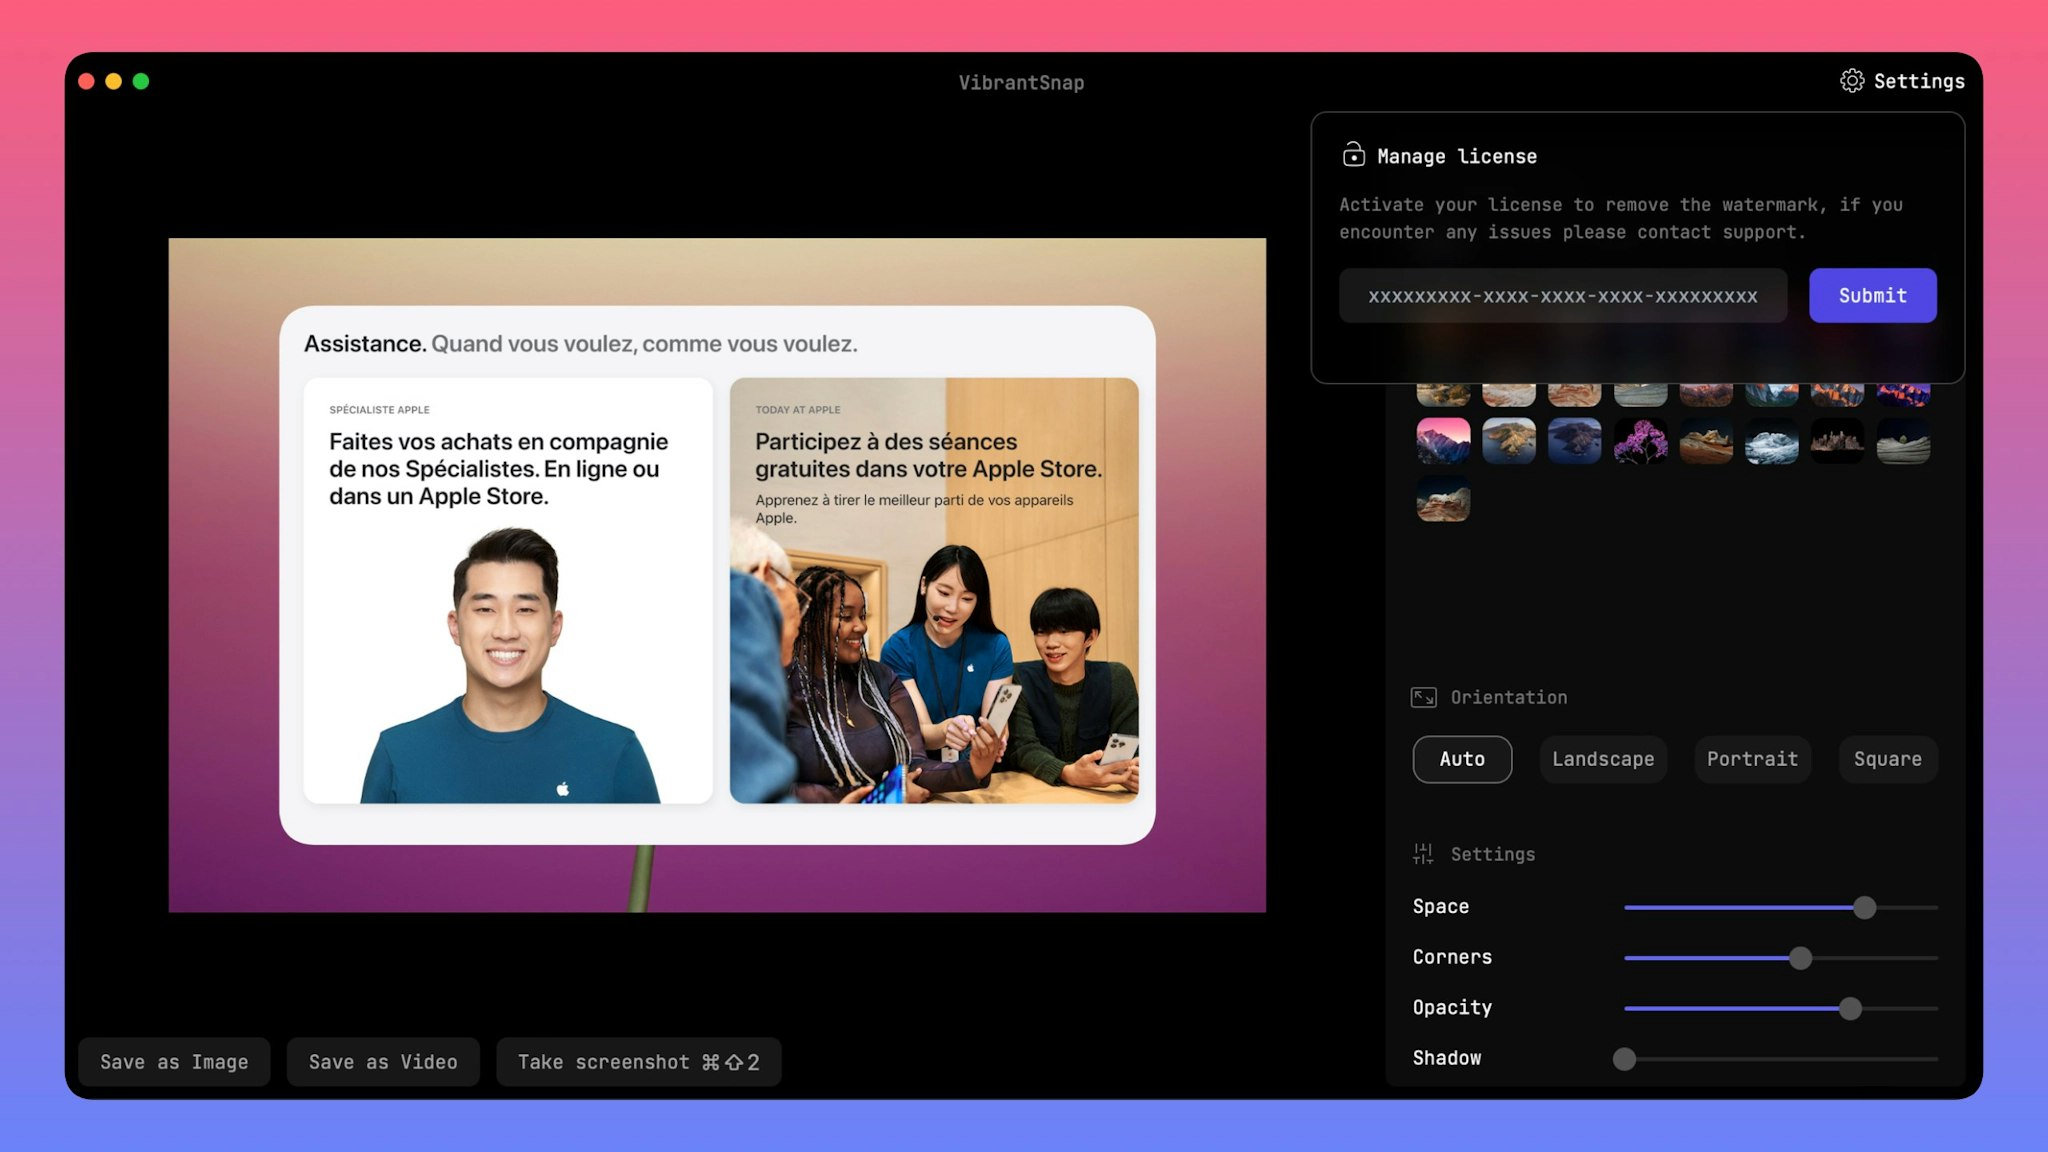Click the Space slider handle
Viewport: 2048px width, 1152px height.
[x=1864, y=907]
